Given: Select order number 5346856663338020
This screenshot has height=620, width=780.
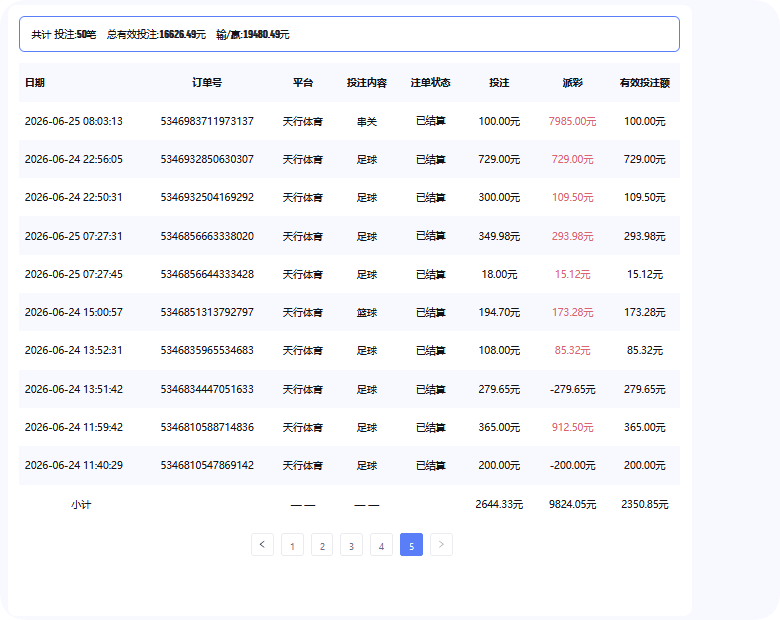Looking at the screenshot, I should click(x=207, y=236).
